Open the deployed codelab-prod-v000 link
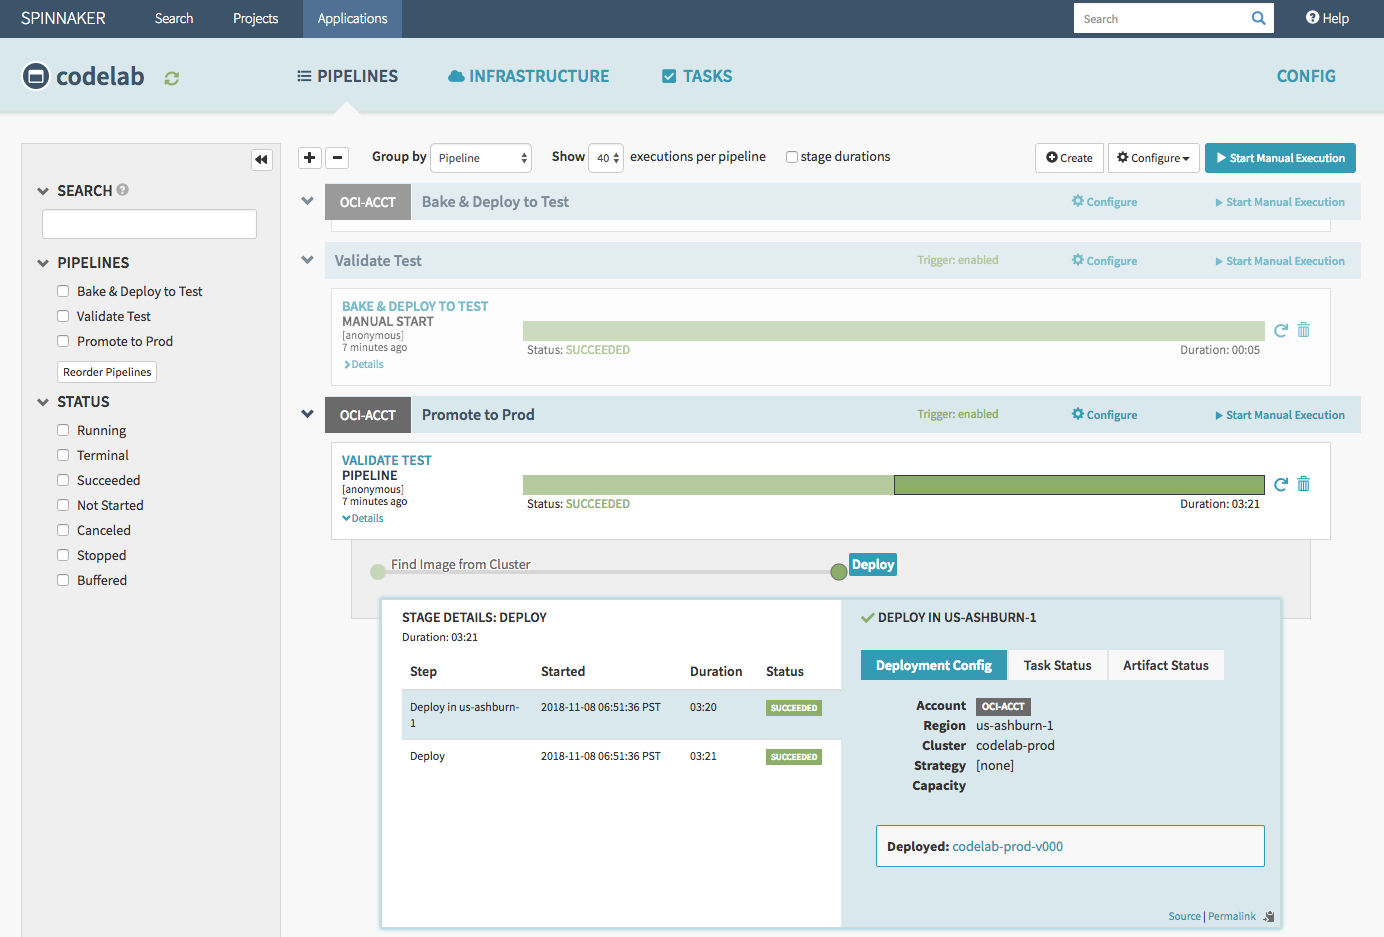The height and width of the screenshot is (937, 1384). click(x=1007, y=845)
